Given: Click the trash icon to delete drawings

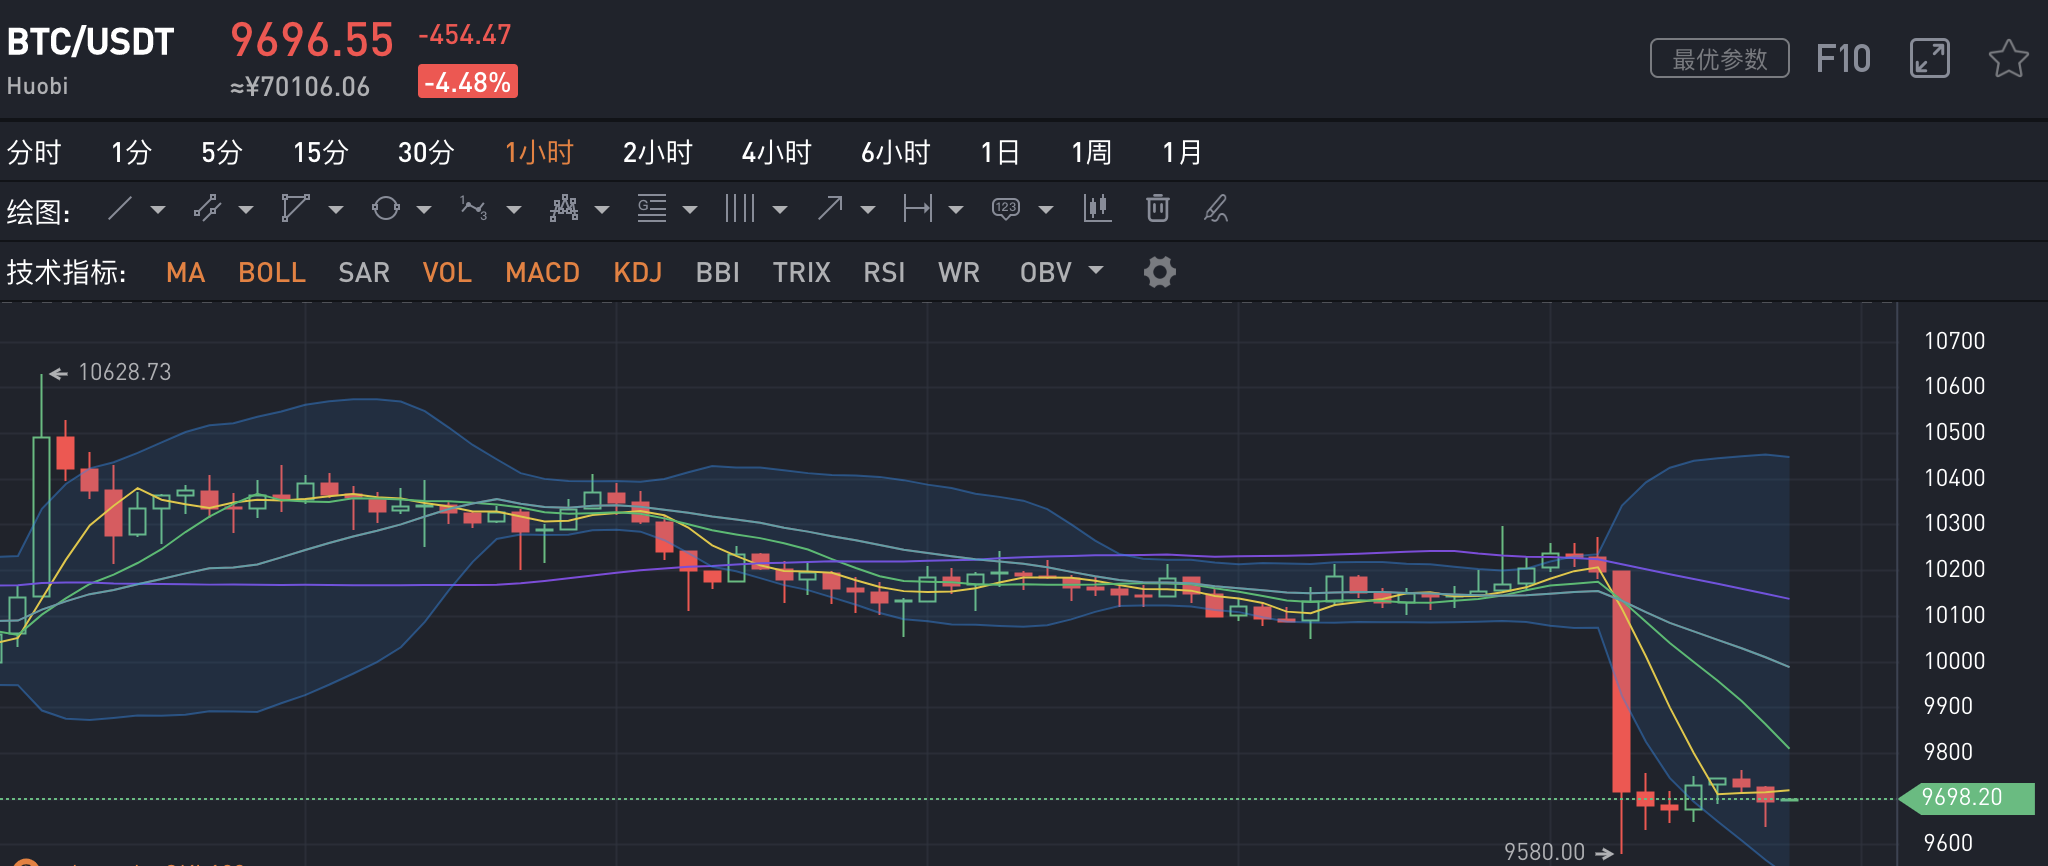Looking at the screenshot, I should click(x=1157, y=208).
